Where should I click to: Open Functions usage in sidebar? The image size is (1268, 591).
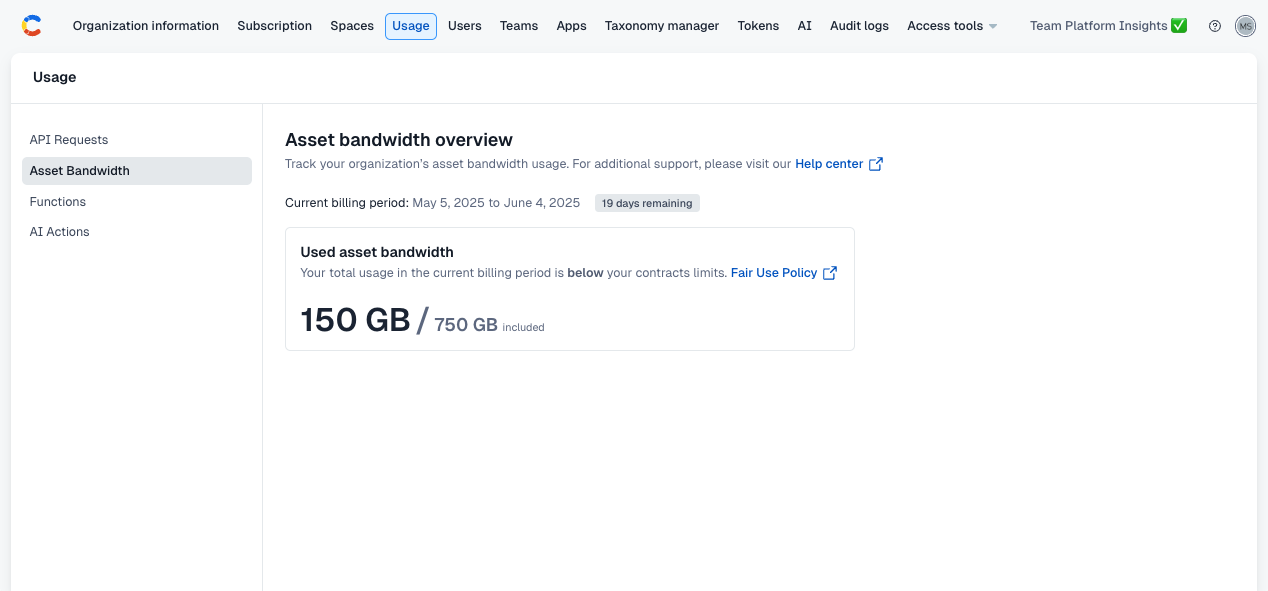point(137,202)
